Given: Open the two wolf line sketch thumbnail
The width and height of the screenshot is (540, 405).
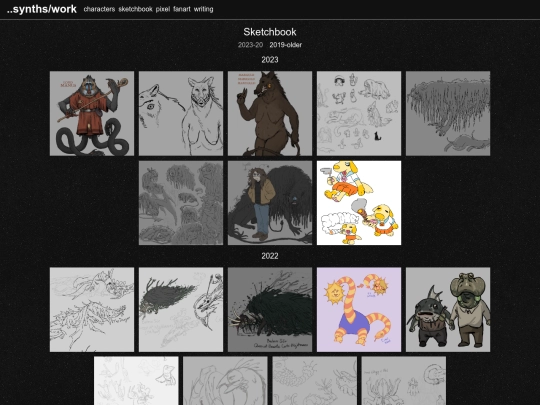Looking at the screenshot, I should click(181, 113).
